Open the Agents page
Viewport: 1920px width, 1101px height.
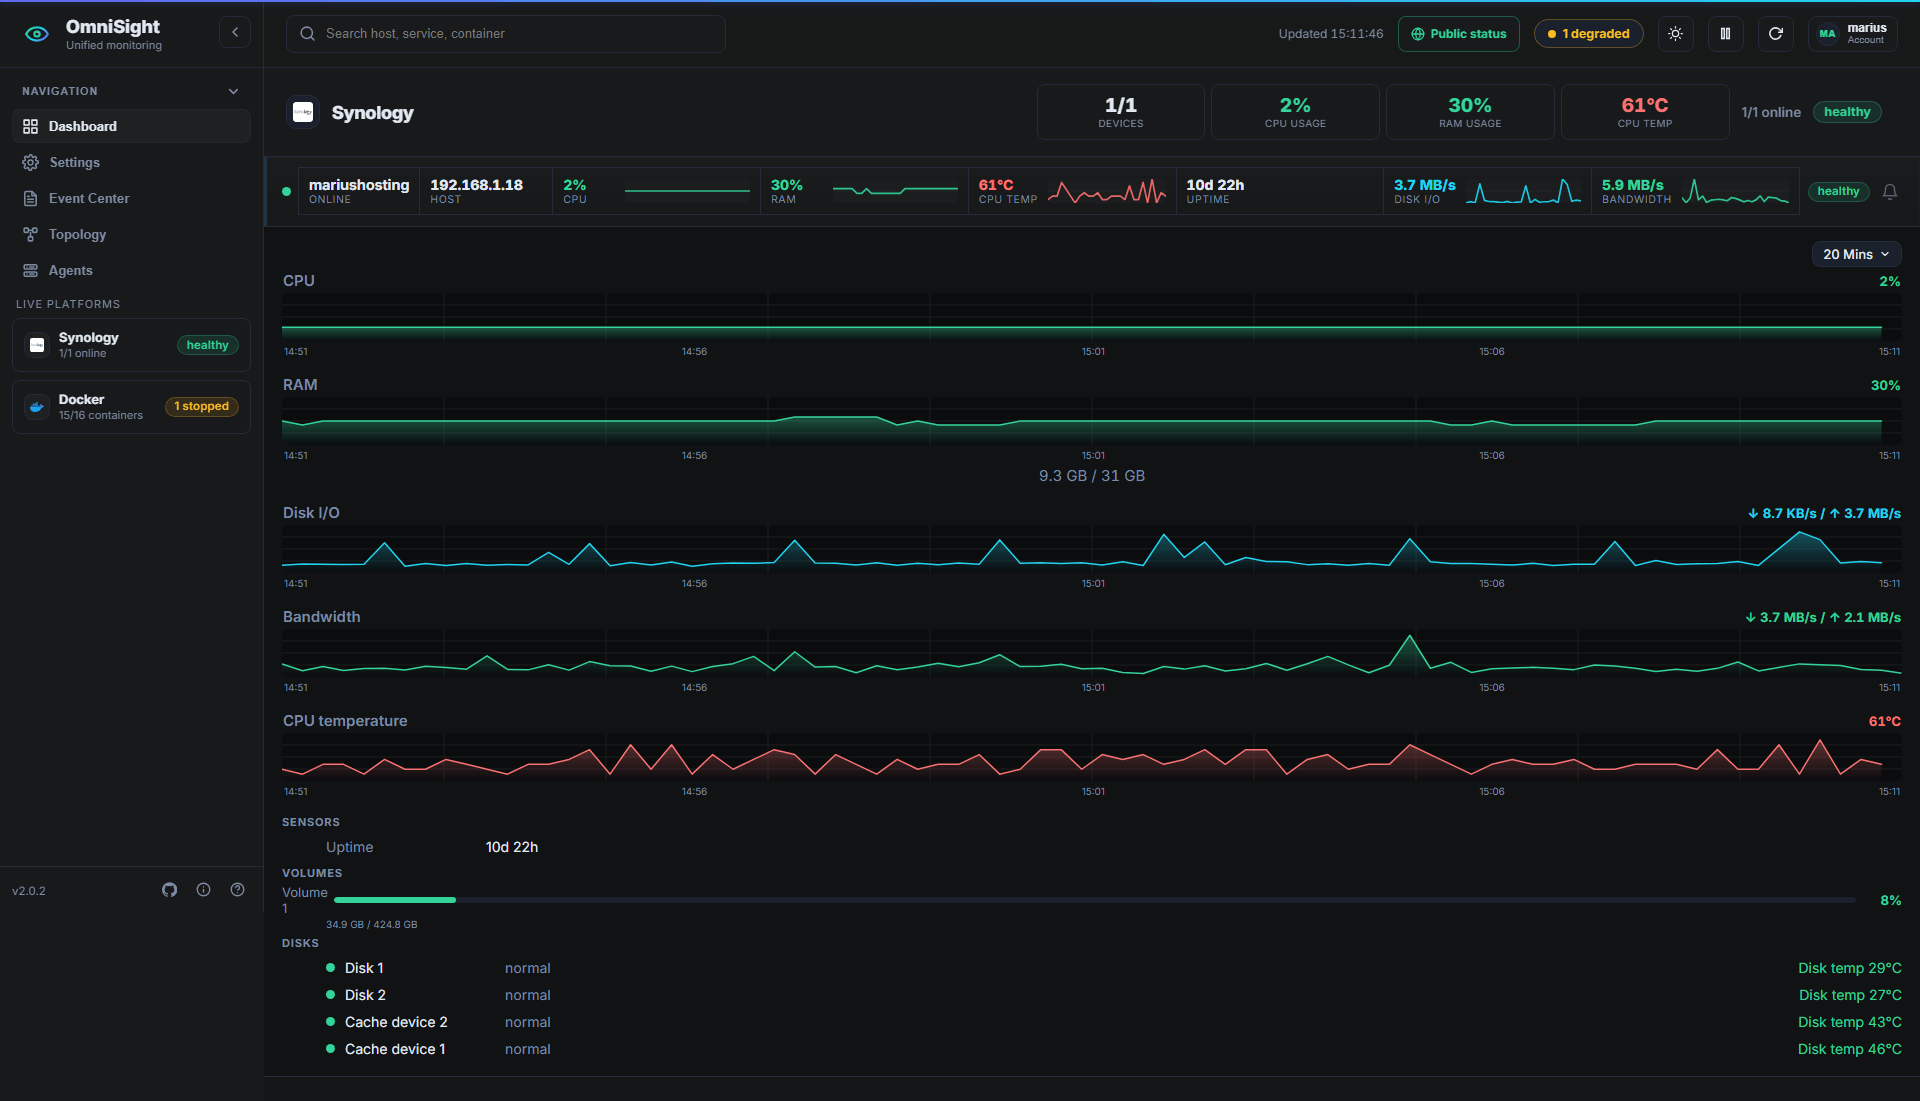tap(131, 271)
